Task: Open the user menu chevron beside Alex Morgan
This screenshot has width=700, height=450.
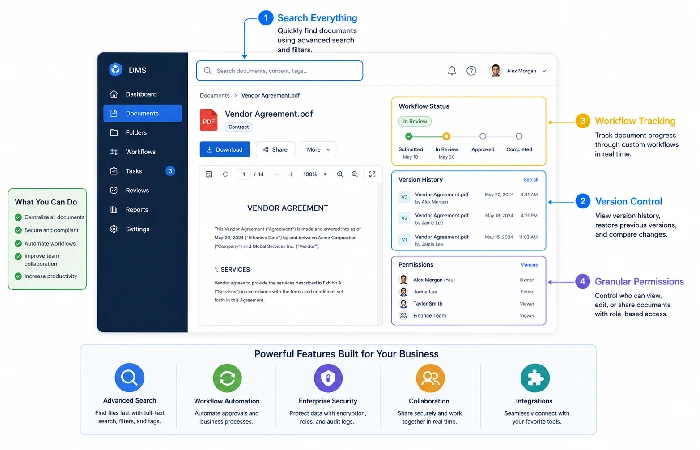Action: [544, 71]
